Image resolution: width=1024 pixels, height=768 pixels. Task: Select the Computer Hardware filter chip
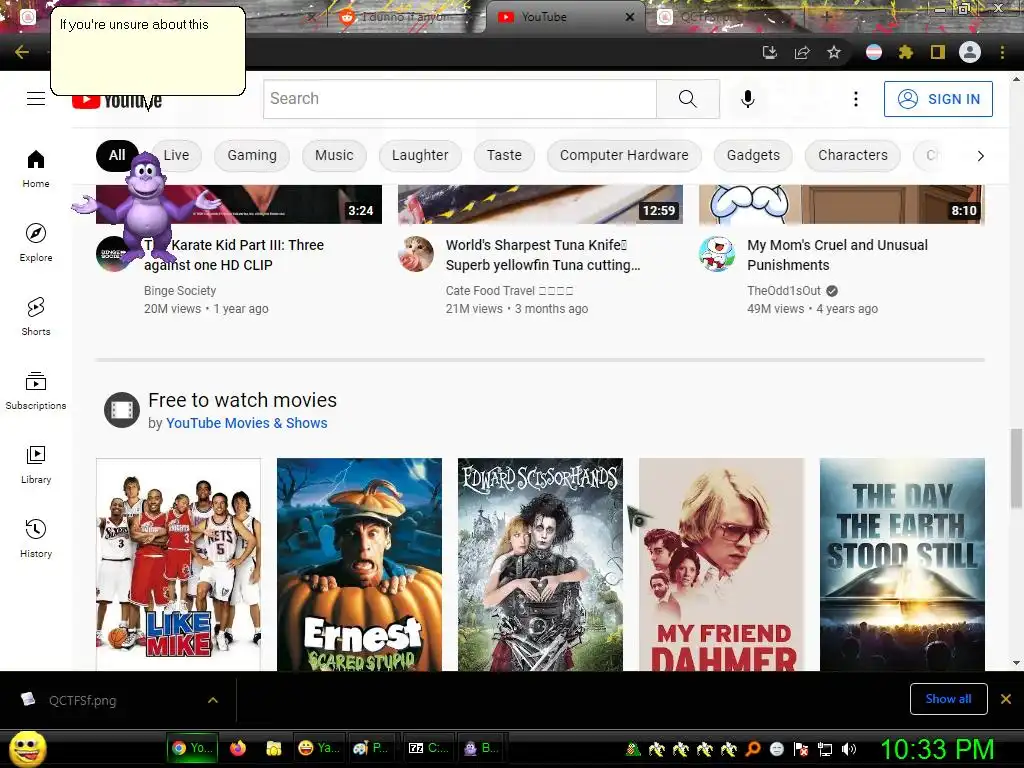624,155
